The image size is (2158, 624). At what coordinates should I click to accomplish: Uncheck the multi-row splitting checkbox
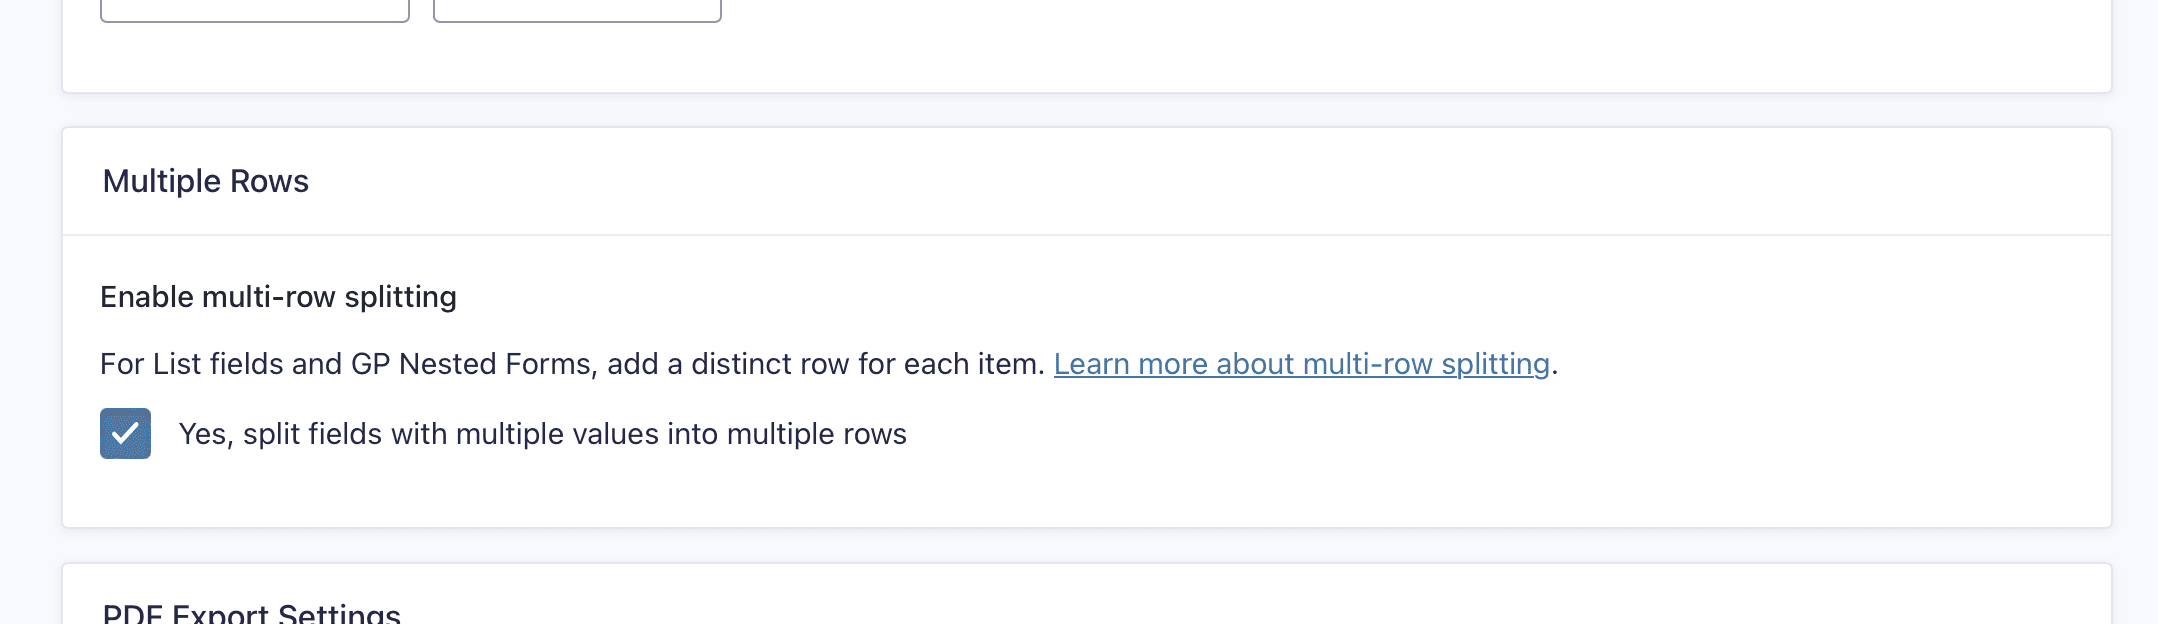(x=127, y=433)
